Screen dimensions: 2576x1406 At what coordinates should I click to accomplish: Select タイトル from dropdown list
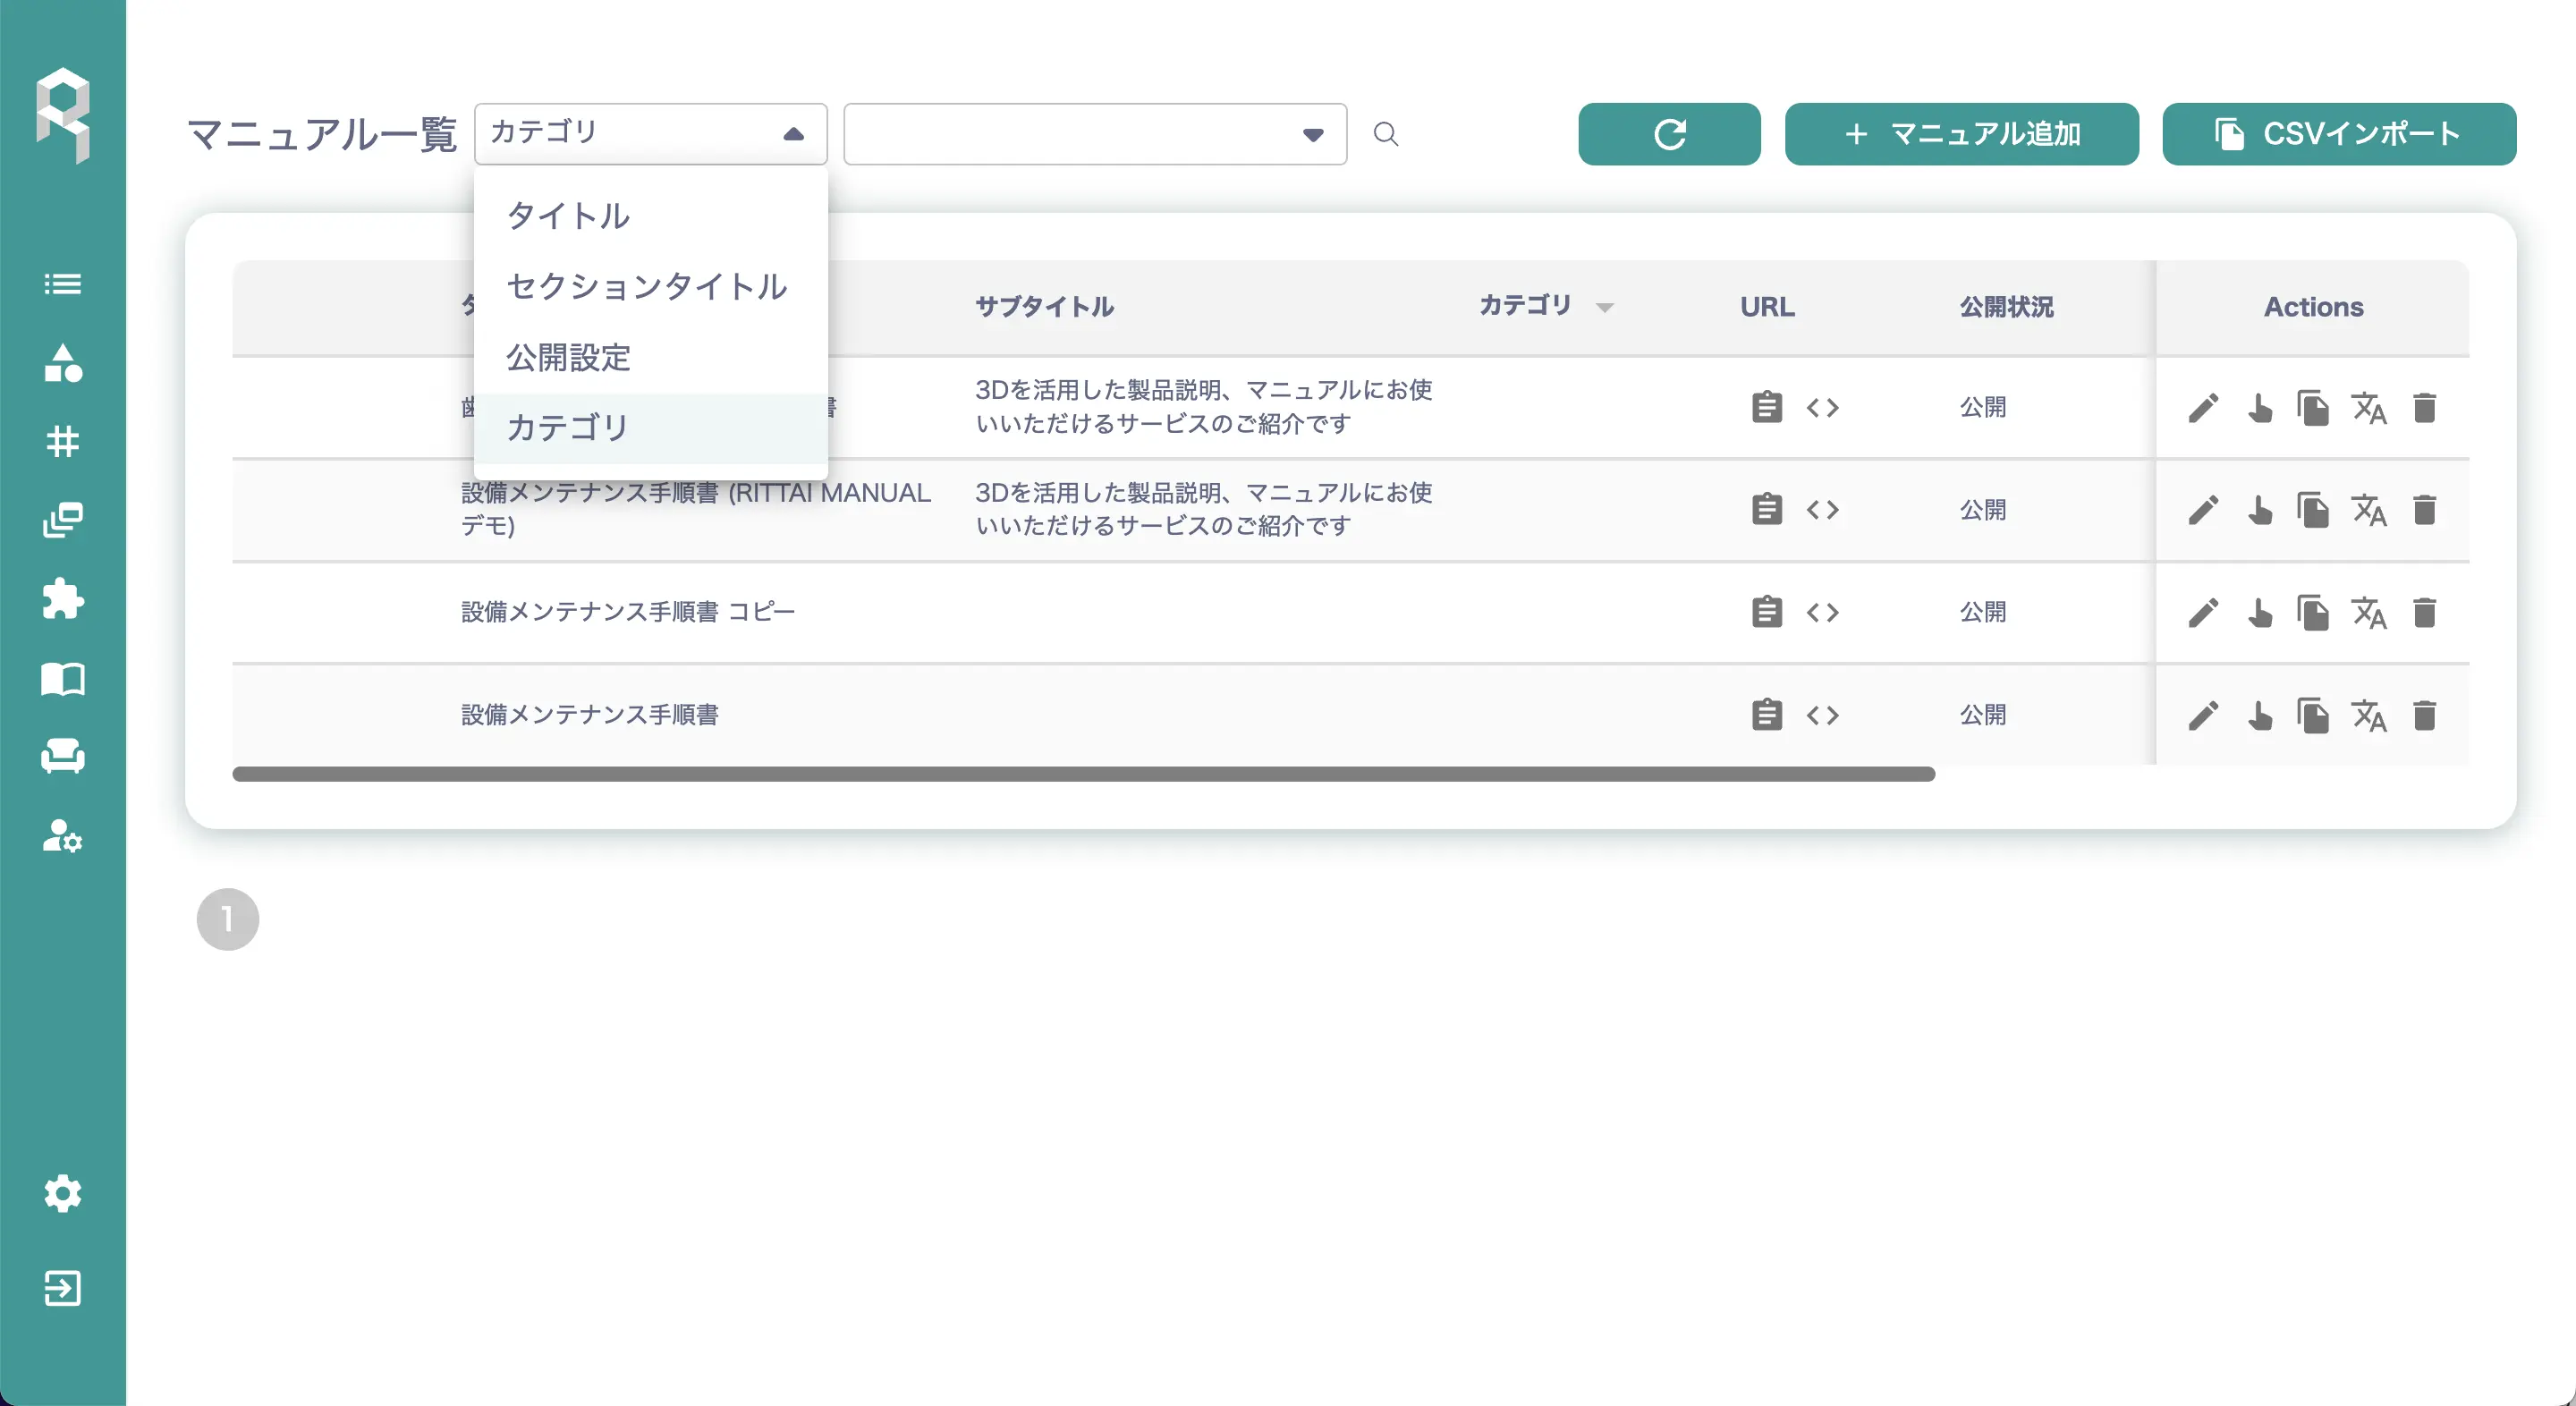(x=568, y=216)
